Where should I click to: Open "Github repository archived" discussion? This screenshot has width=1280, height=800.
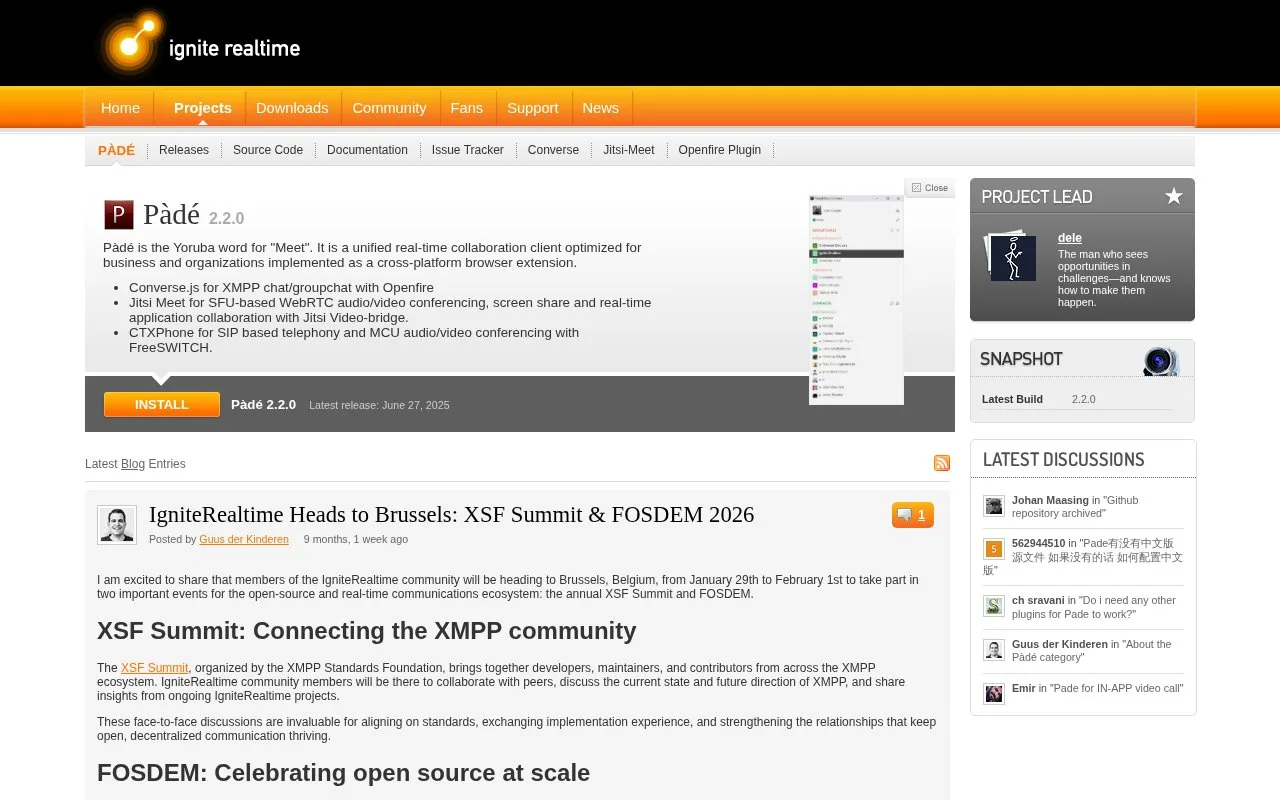pos(1075,507)
